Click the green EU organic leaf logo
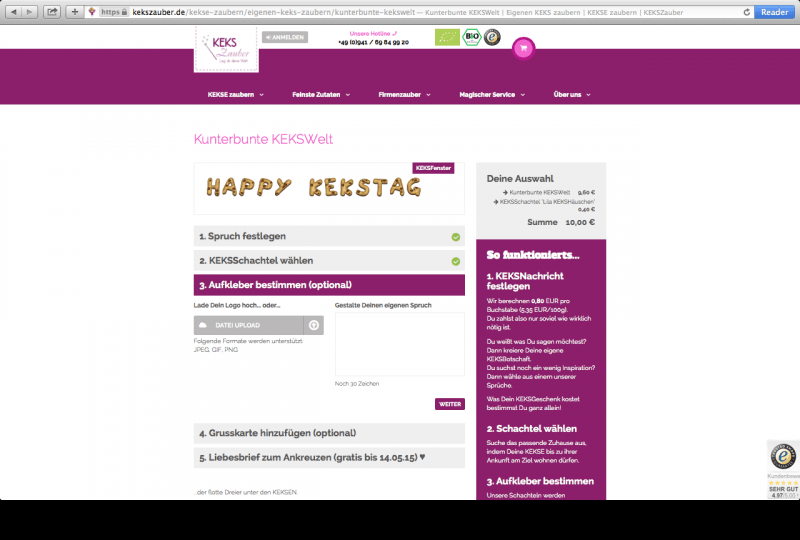This screenshot has height=540, width=800. point(447,37)
